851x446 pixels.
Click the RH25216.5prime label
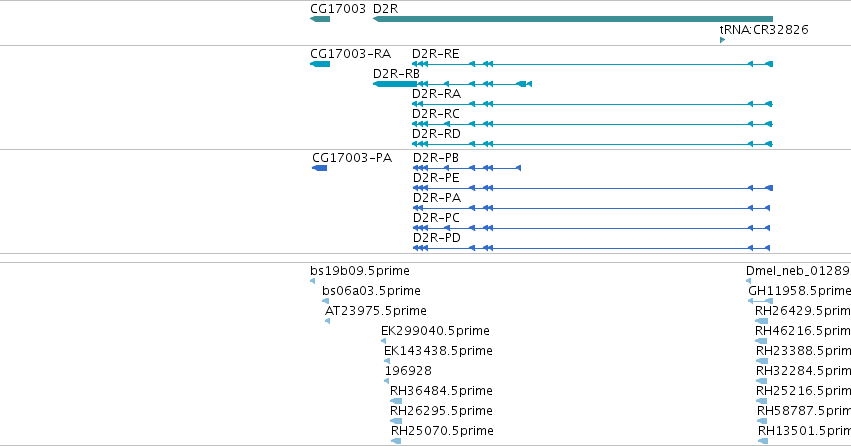(803, 391)
